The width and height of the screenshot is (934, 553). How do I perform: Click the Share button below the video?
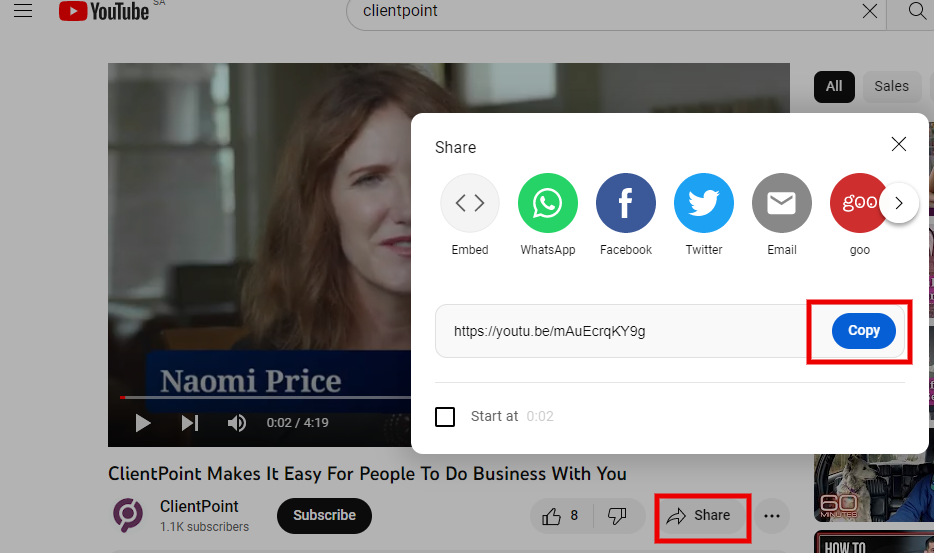pyautogui.click(x=700, y=515)
